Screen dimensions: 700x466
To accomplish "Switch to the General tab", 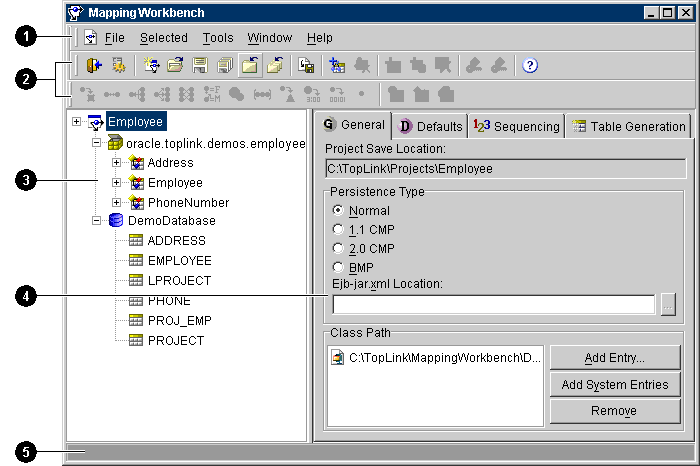I will [354, 125].
